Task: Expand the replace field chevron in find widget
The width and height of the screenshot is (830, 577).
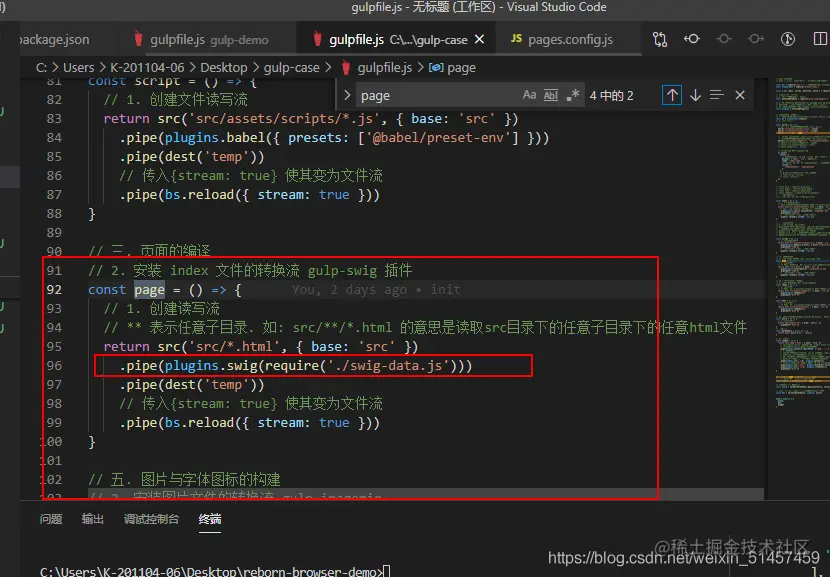Action: 347,95
